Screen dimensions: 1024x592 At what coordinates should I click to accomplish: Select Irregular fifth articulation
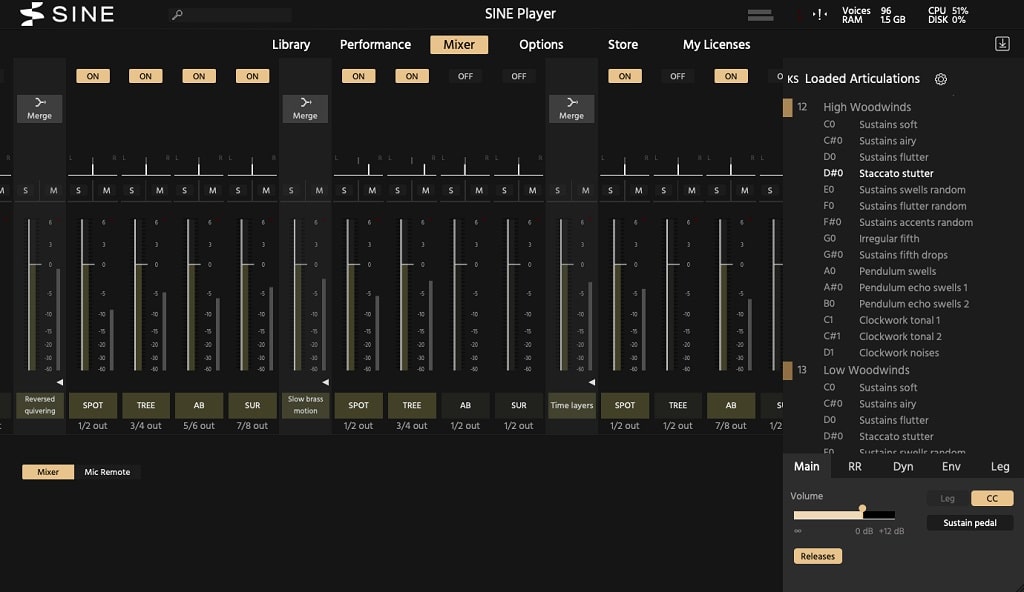pos(889,238)
